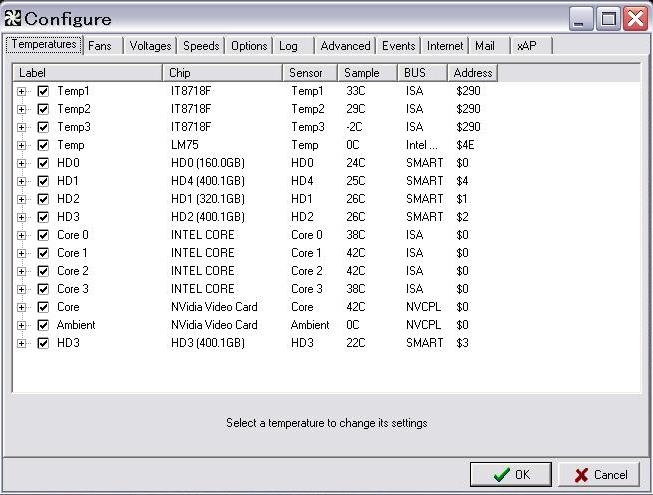Minimize the Configure window
This screenshot has width=653, height=495.
click(x=581, y=19)
